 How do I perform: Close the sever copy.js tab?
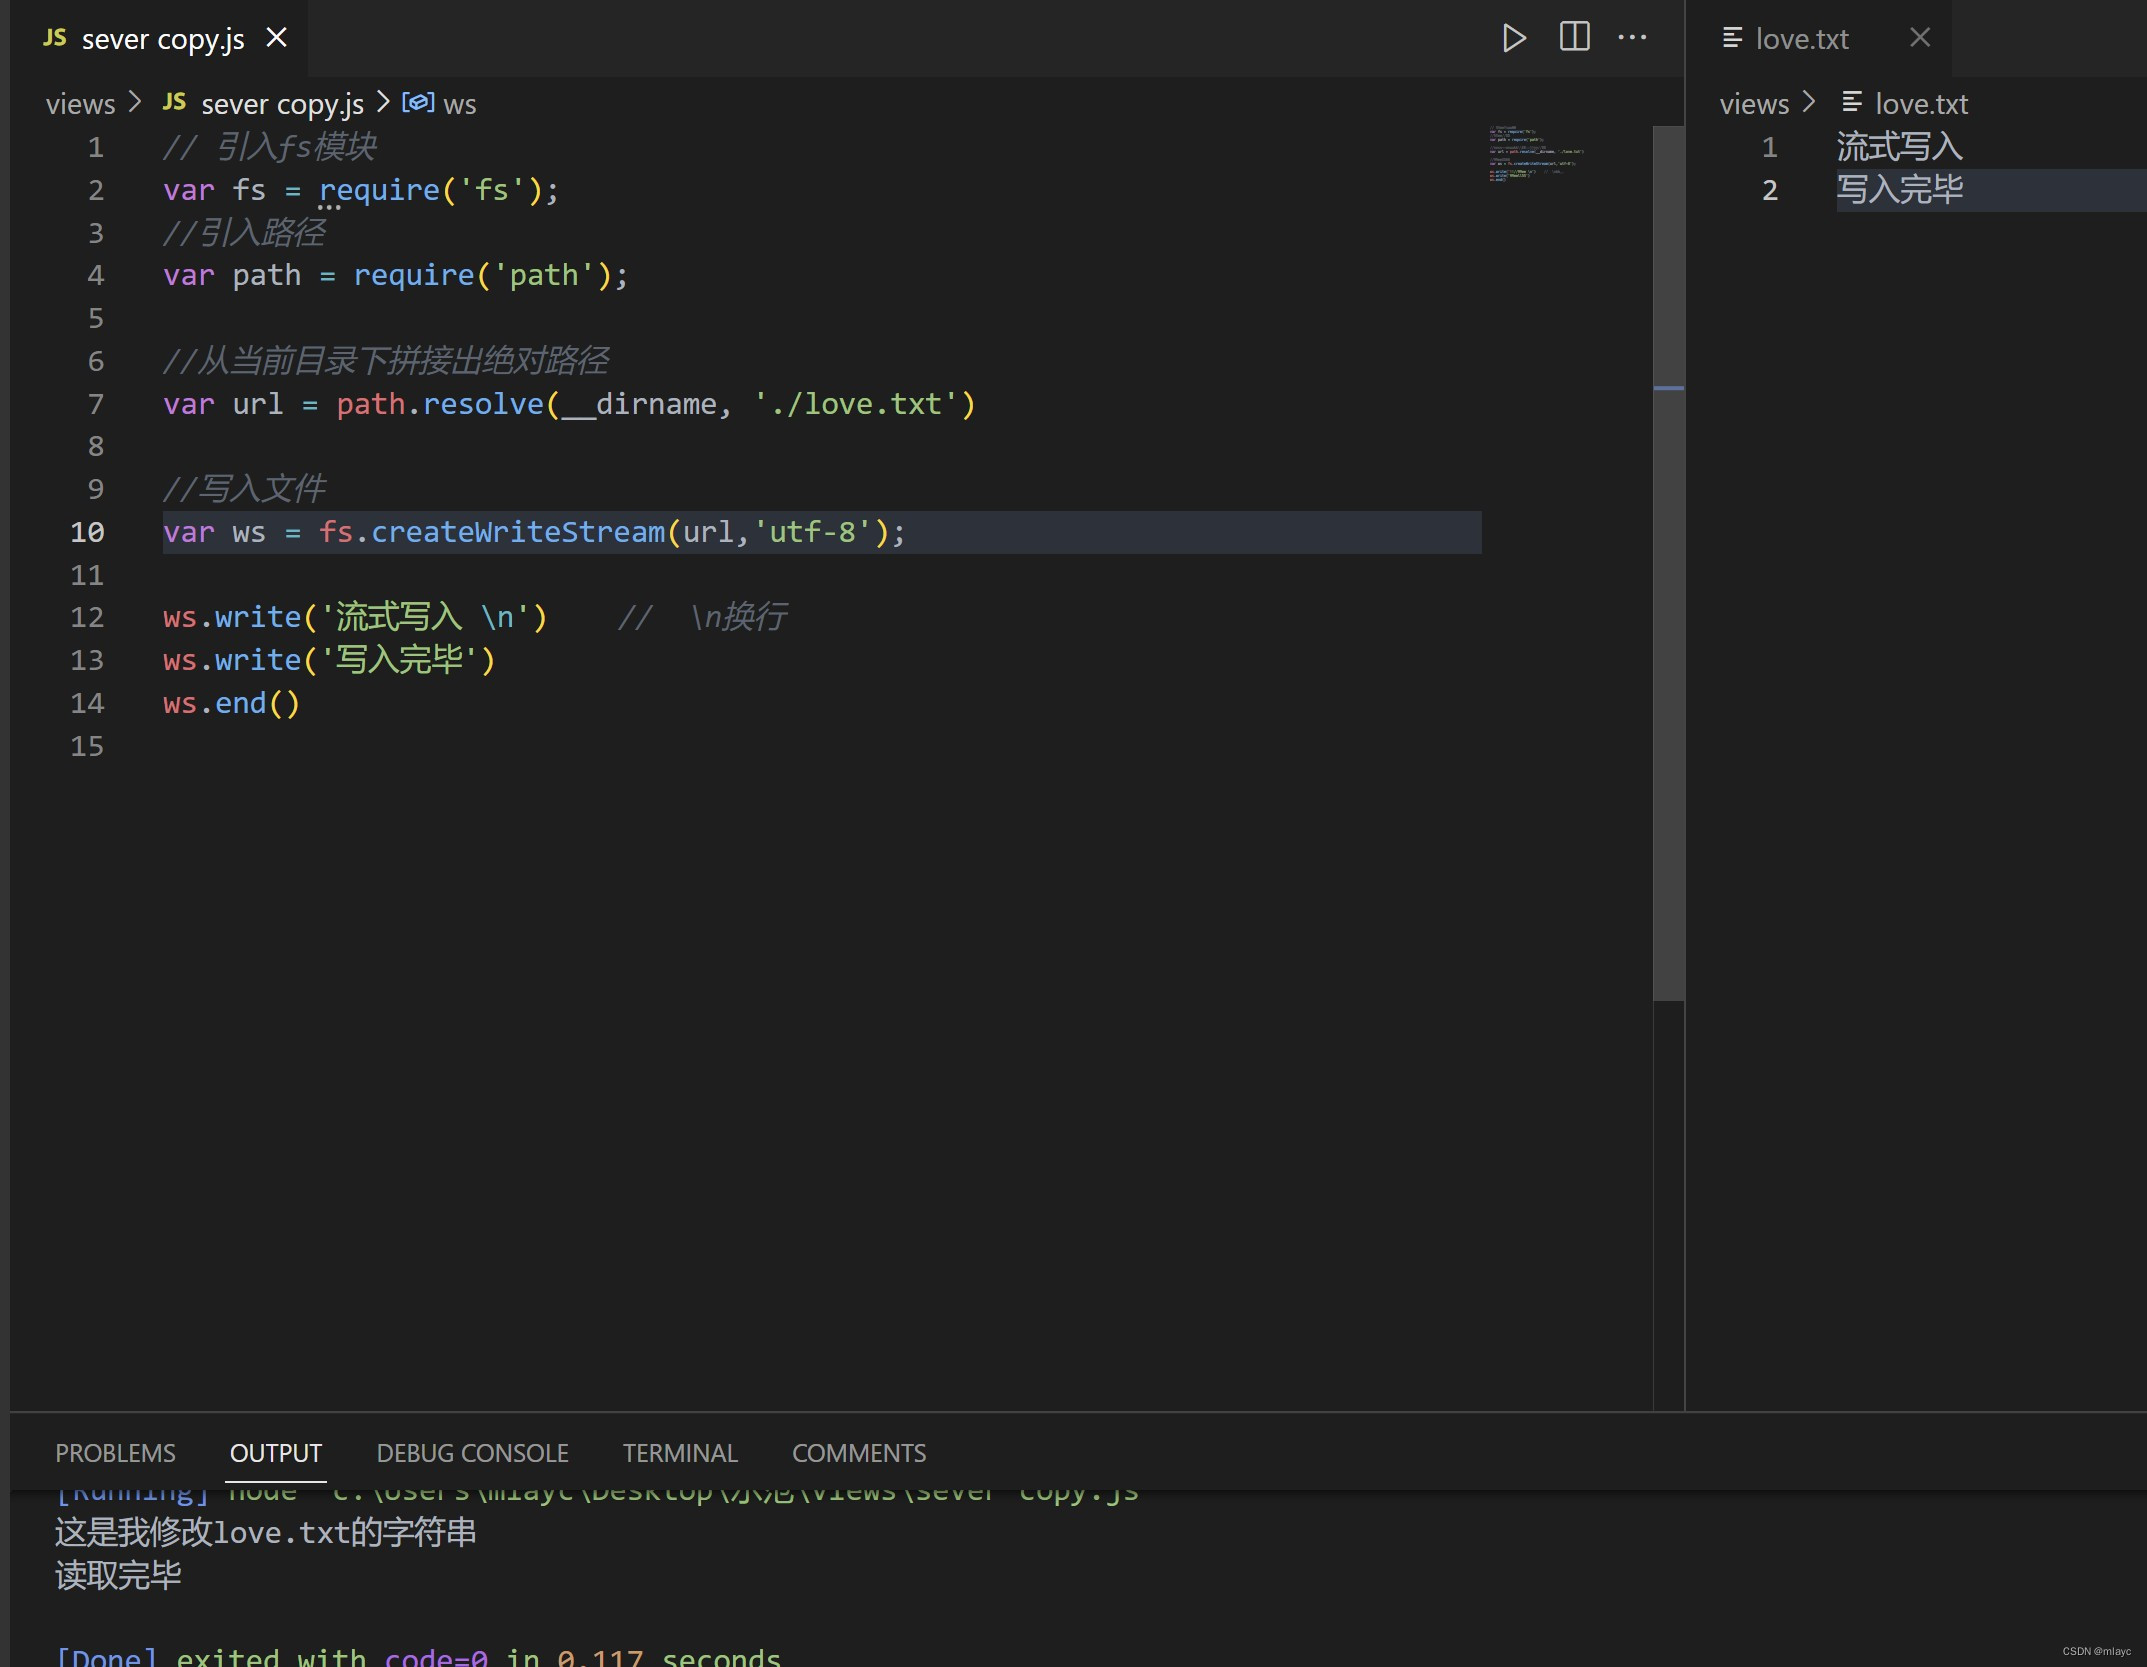pyautogui.click(x=277, y=38)
